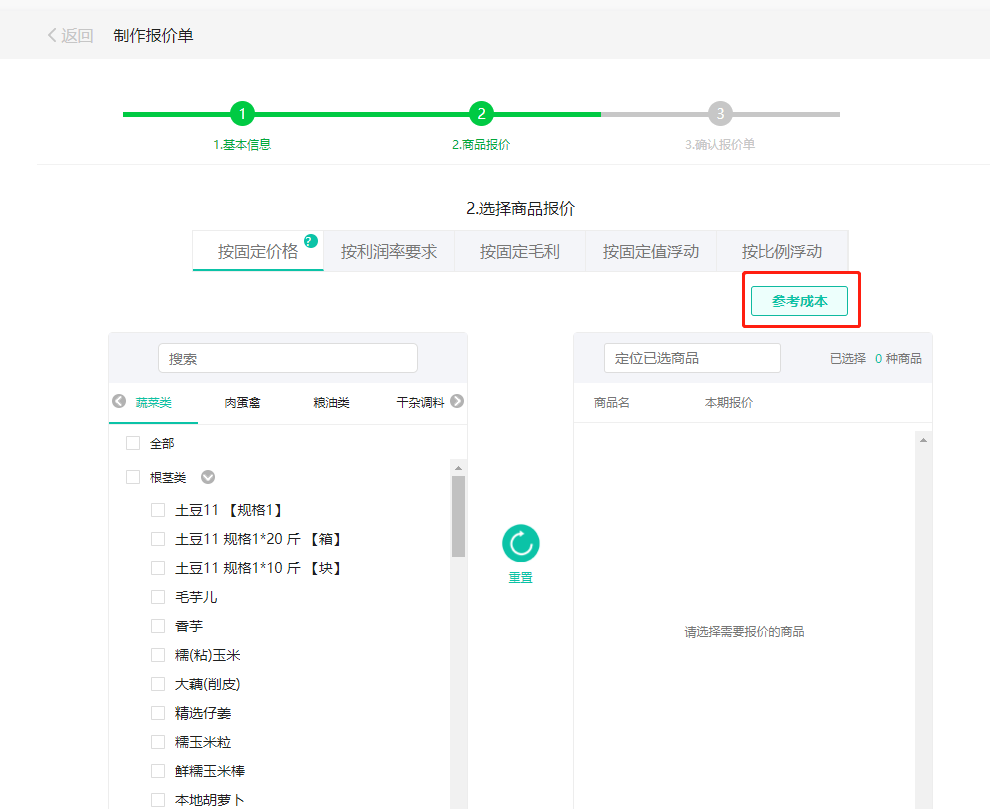Click the back arrow next to 返回
This screenshot has height=809, width=990.
51,34
